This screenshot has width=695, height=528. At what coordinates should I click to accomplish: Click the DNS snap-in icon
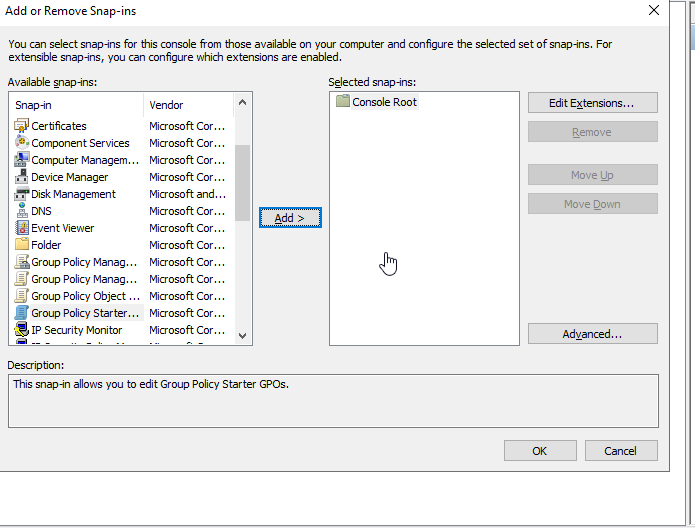point(22,211)
